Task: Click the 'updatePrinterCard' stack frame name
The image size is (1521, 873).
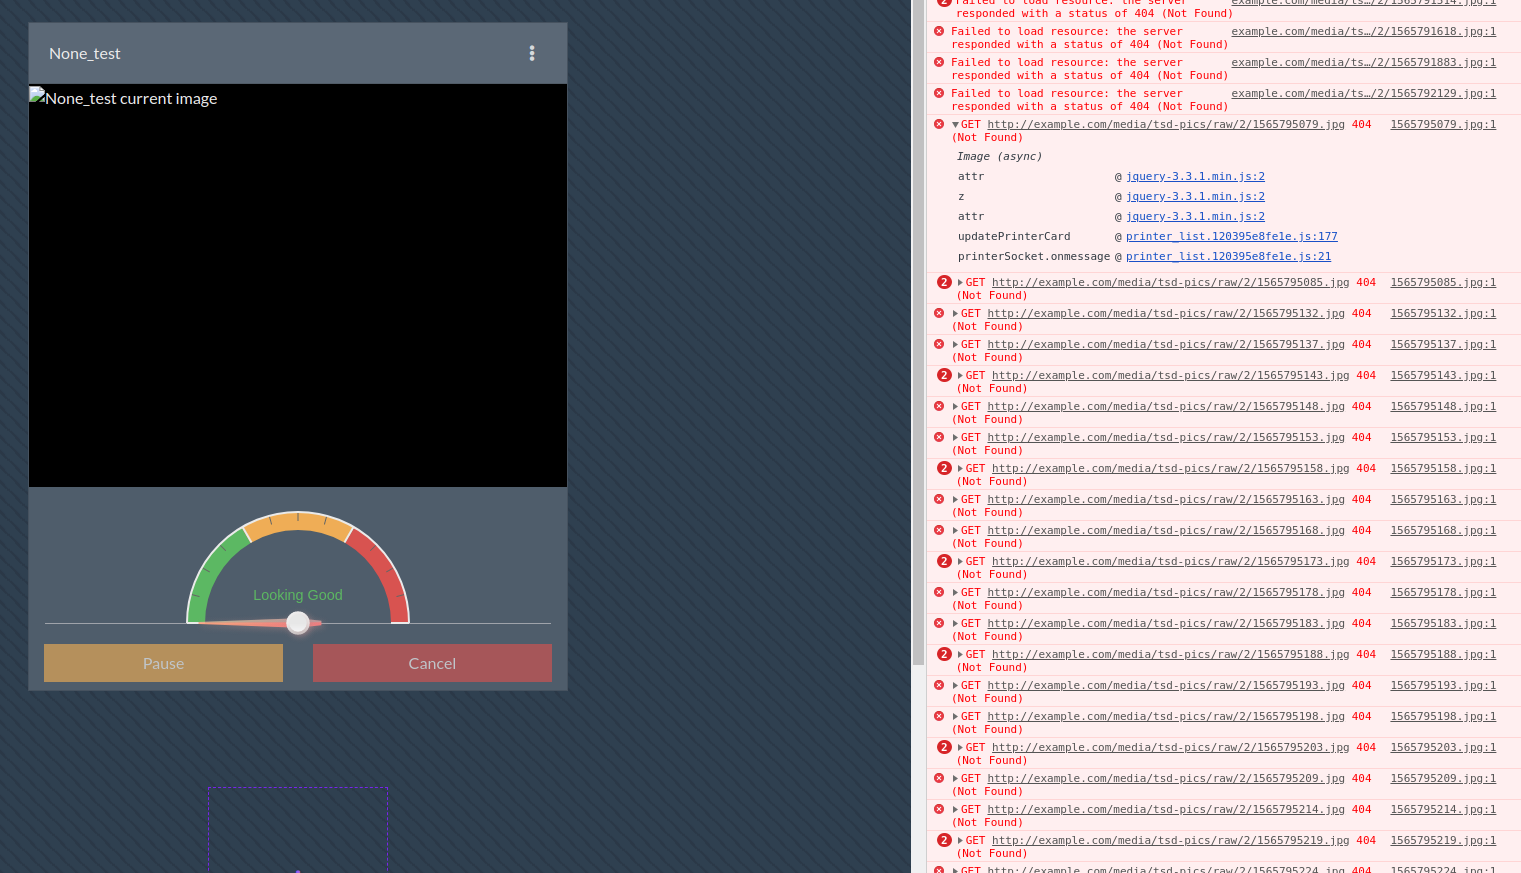Action: [1014, 236]
